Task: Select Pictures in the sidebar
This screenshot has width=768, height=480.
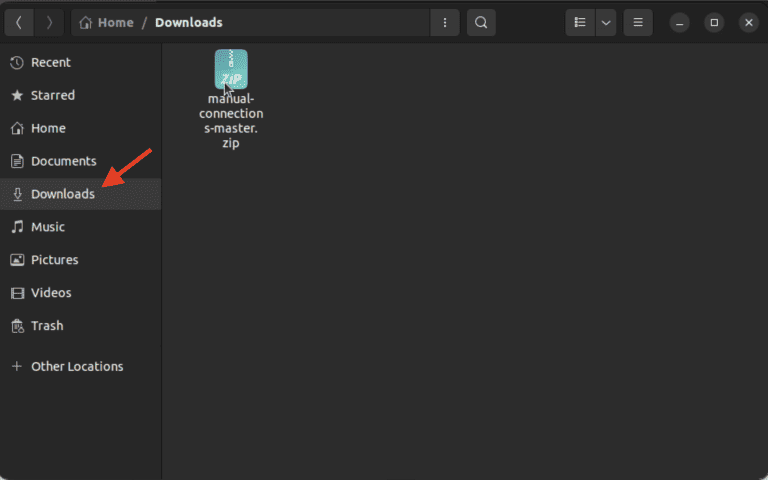Action: pos(54,260)
